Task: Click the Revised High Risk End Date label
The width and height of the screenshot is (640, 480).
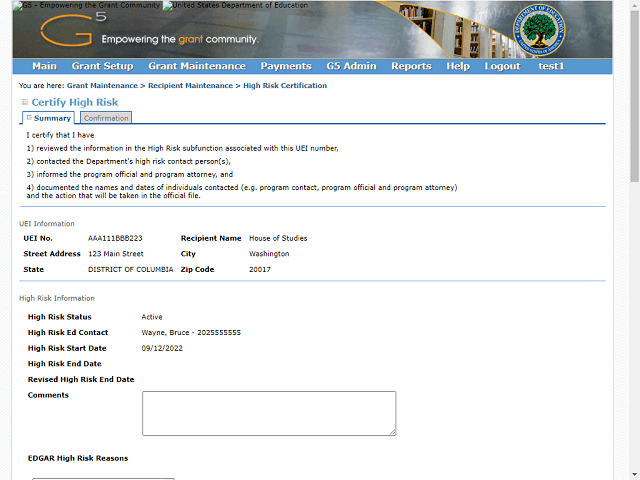Action: tap(81, 380)
